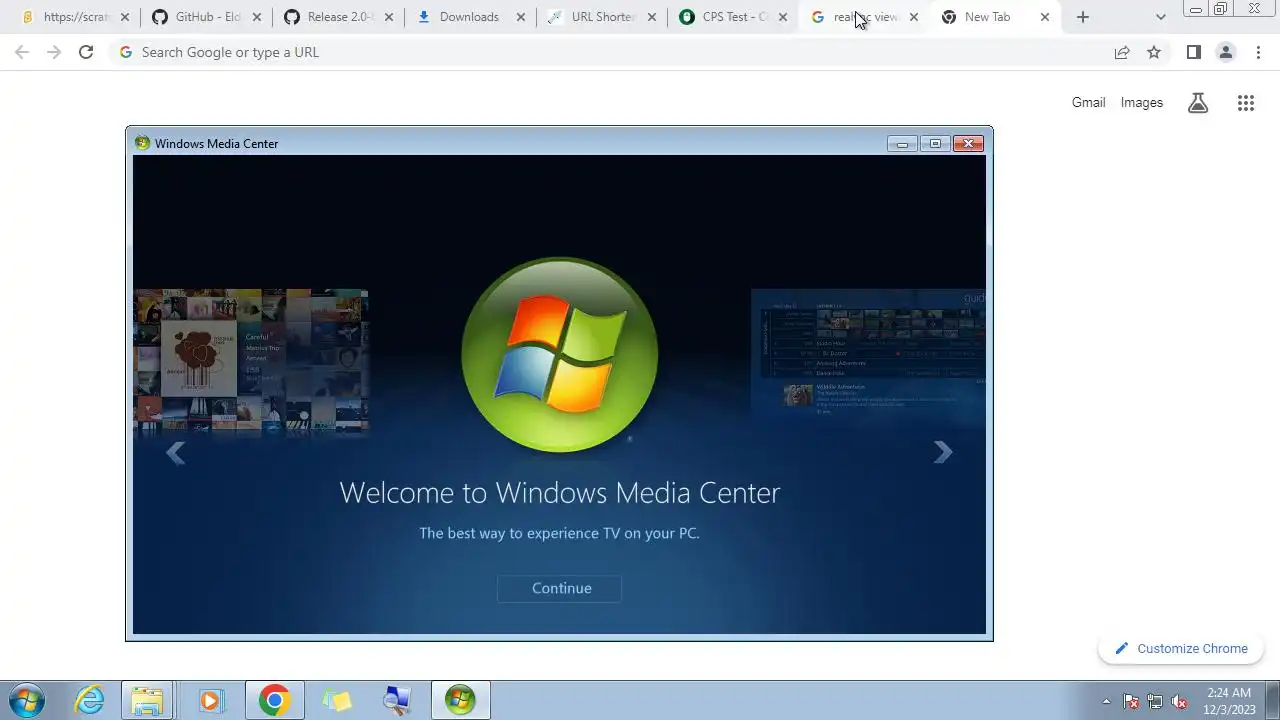Screen dimensions: 1280x720
Task: Open the Google apps grid
Action: tap(1246, 102)
